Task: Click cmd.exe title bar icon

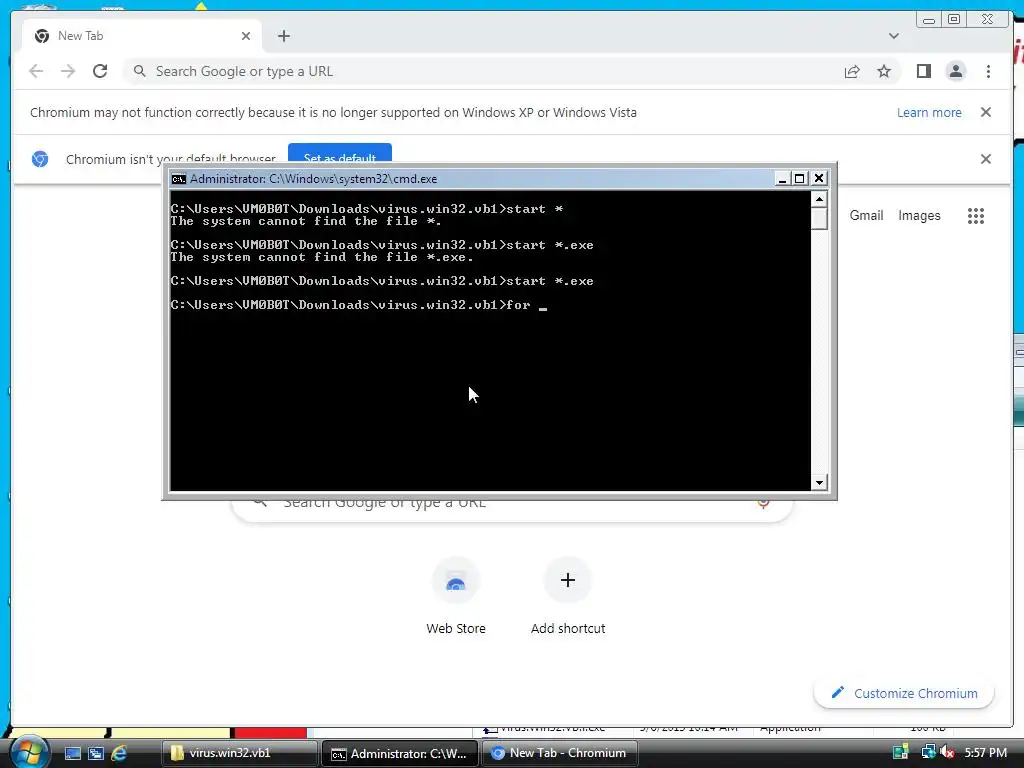Action: coord(178,179)
